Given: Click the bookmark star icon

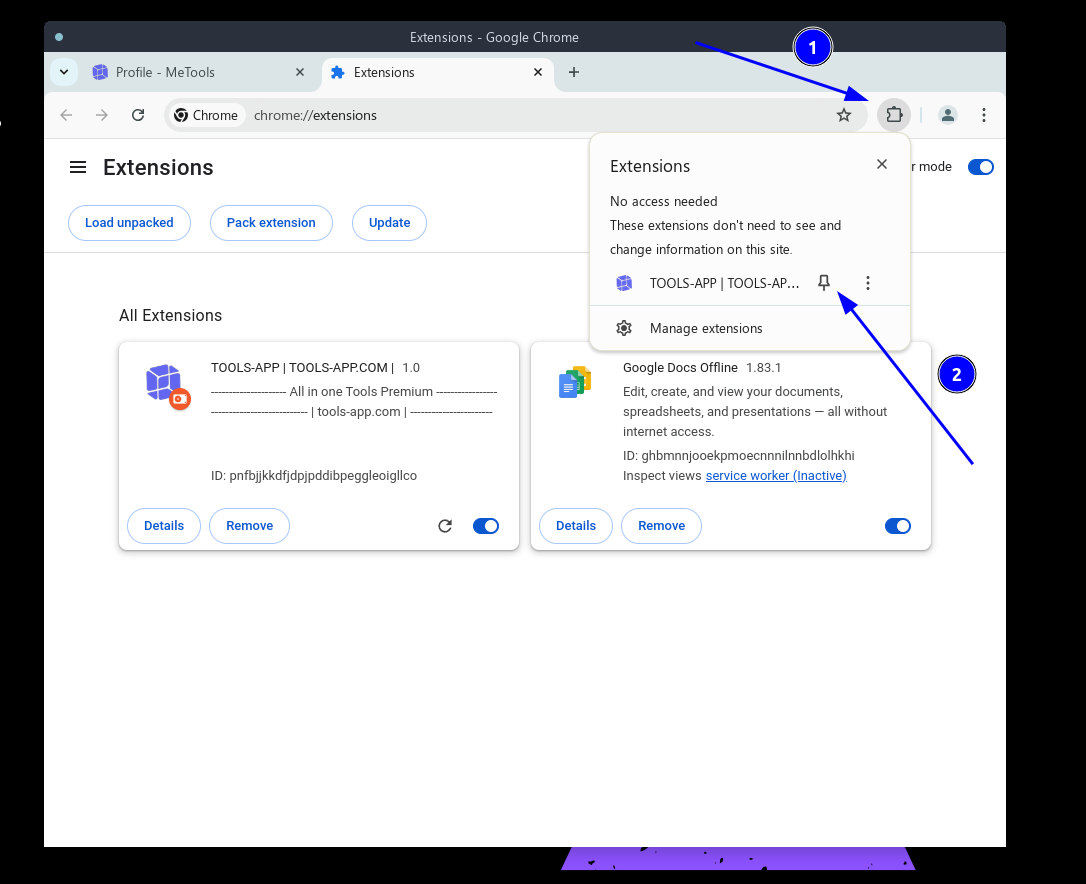Looking at the screenshot, I should coord(844,115).
